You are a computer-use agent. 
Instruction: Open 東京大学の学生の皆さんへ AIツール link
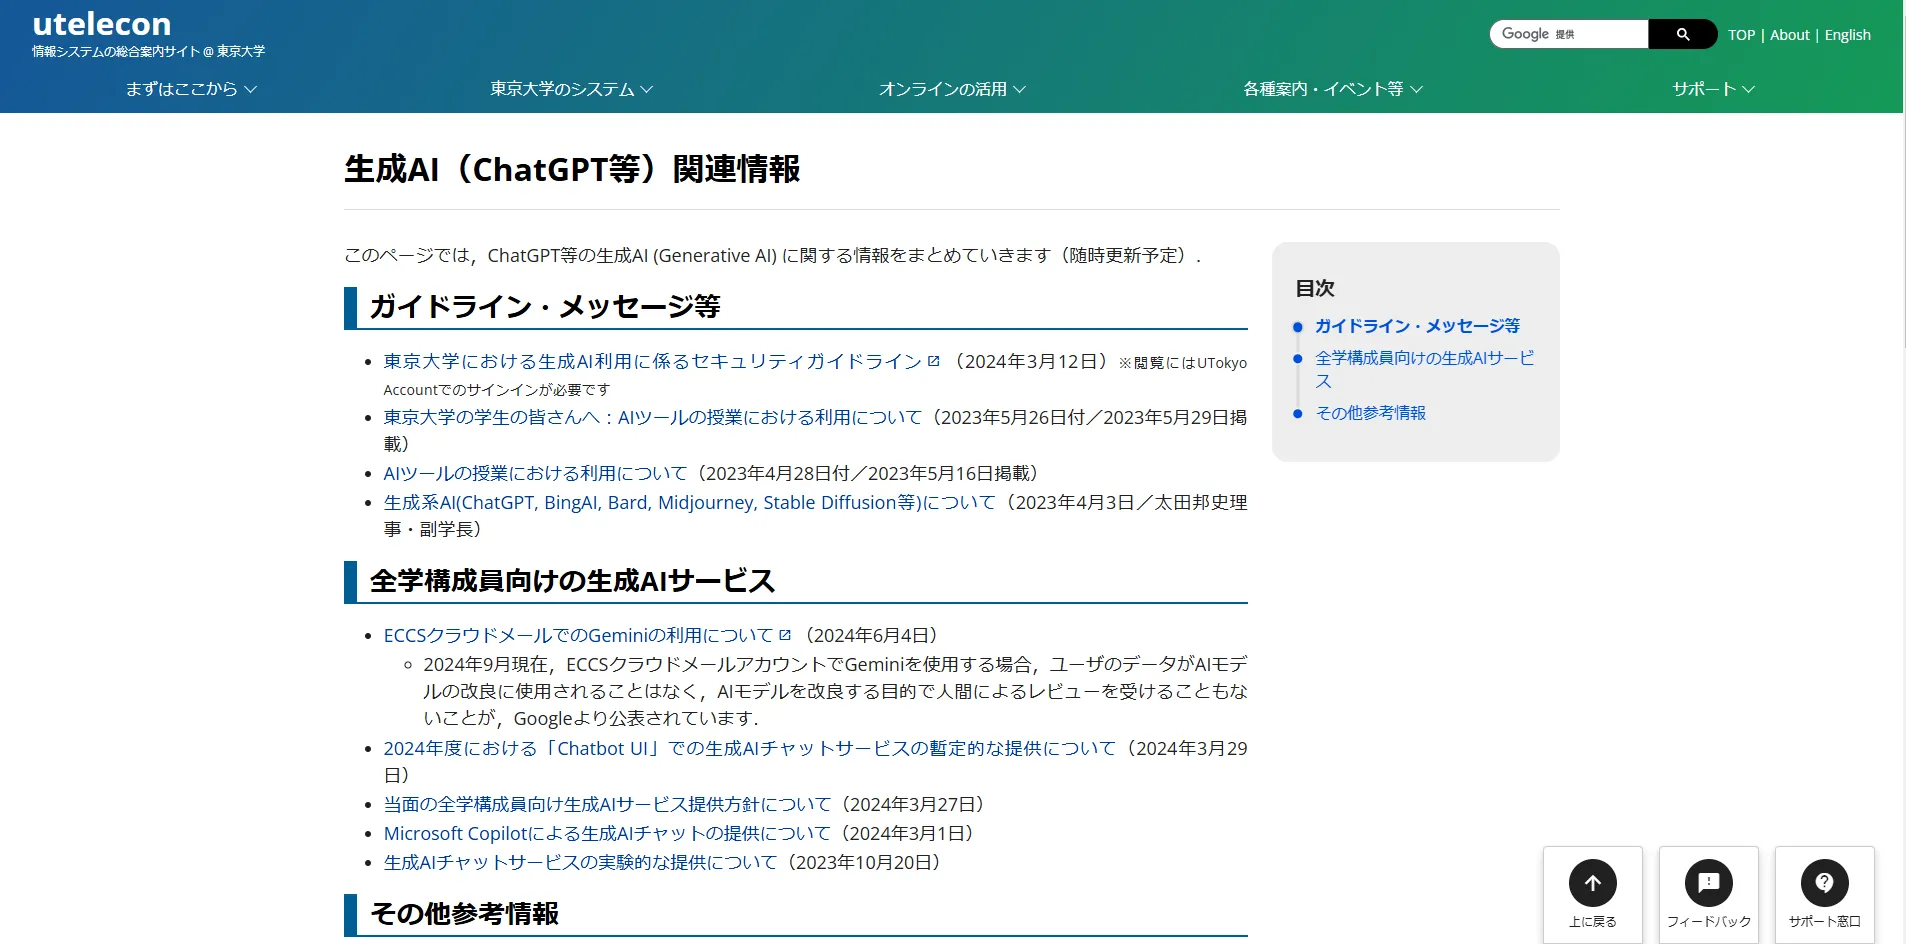(x=652, y=417)
